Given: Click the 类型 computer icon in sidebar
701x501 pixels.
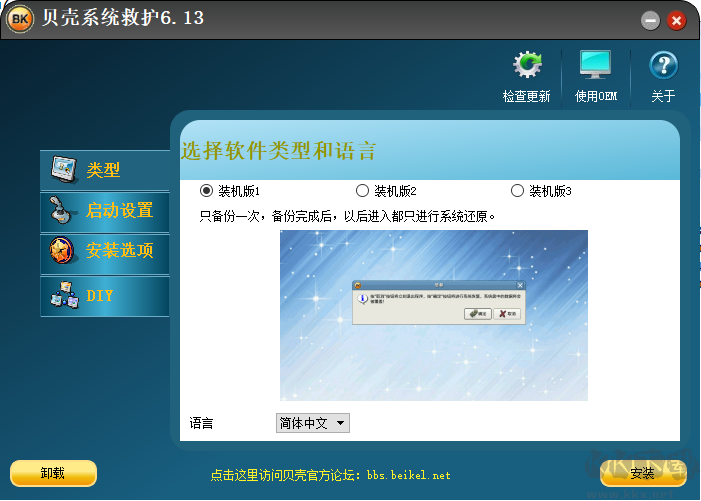Looking at the screenshot, I should pyautogui.click(x=63, y=170).
